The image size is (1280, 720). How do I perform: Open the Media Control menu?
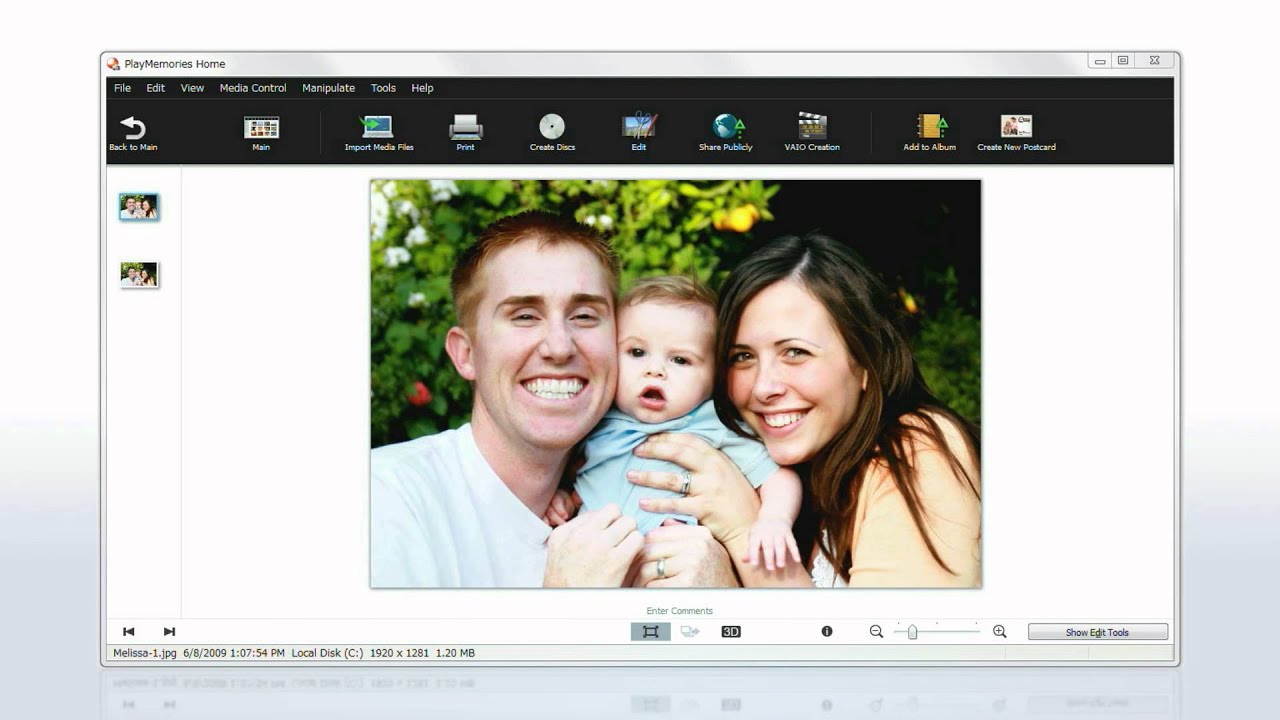[253, 88]
